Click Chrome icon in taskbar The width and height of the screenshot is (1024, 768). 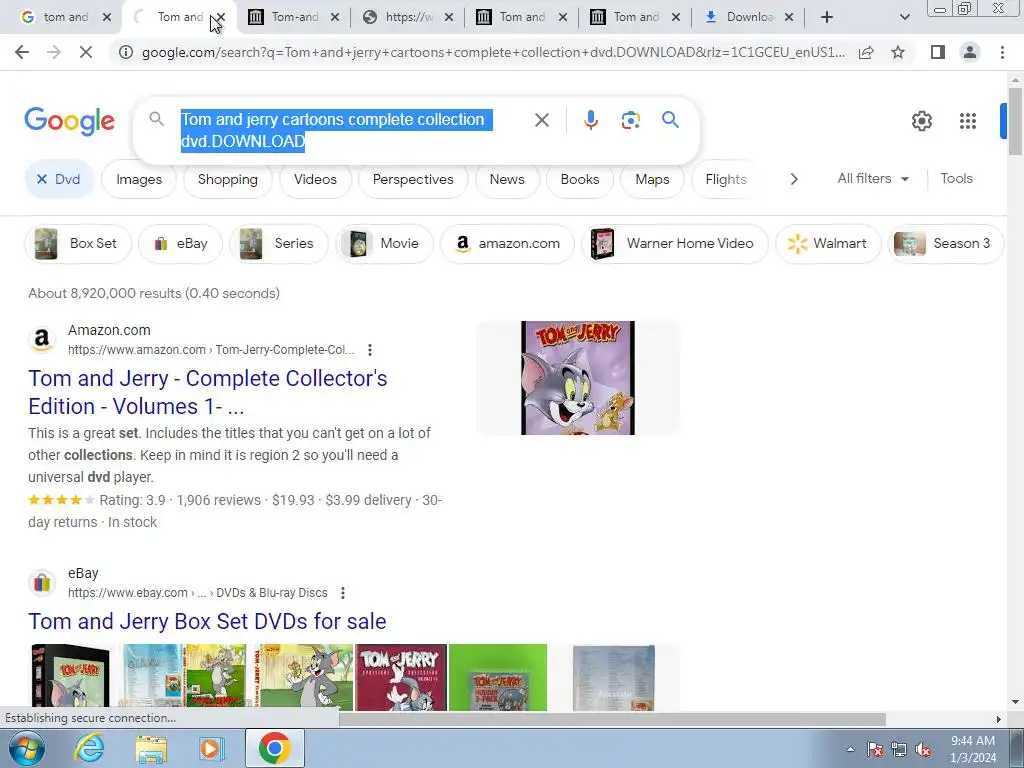[274, 748]
